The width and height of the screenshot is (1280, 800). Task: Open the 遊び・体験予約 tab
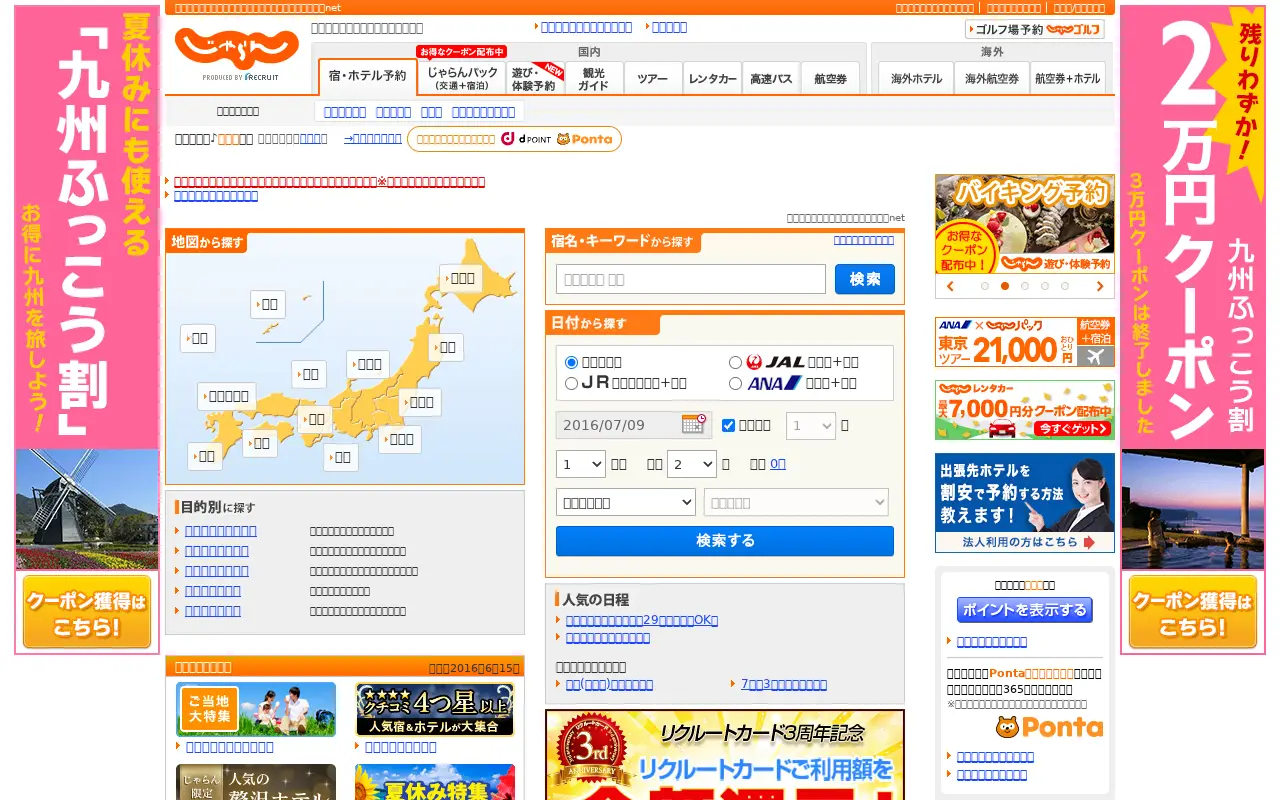pos(535,78)
